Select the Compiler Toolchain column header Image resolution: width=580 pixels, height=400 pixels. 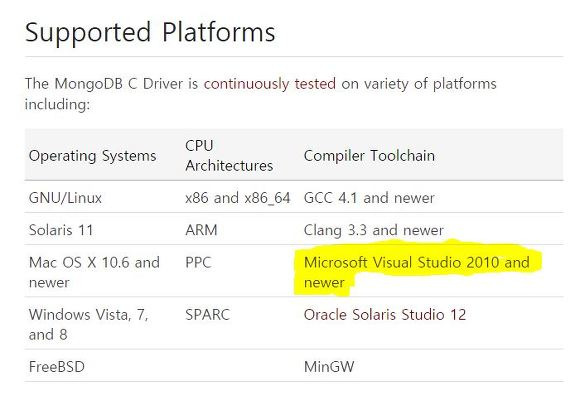click(x=369, y=155)
